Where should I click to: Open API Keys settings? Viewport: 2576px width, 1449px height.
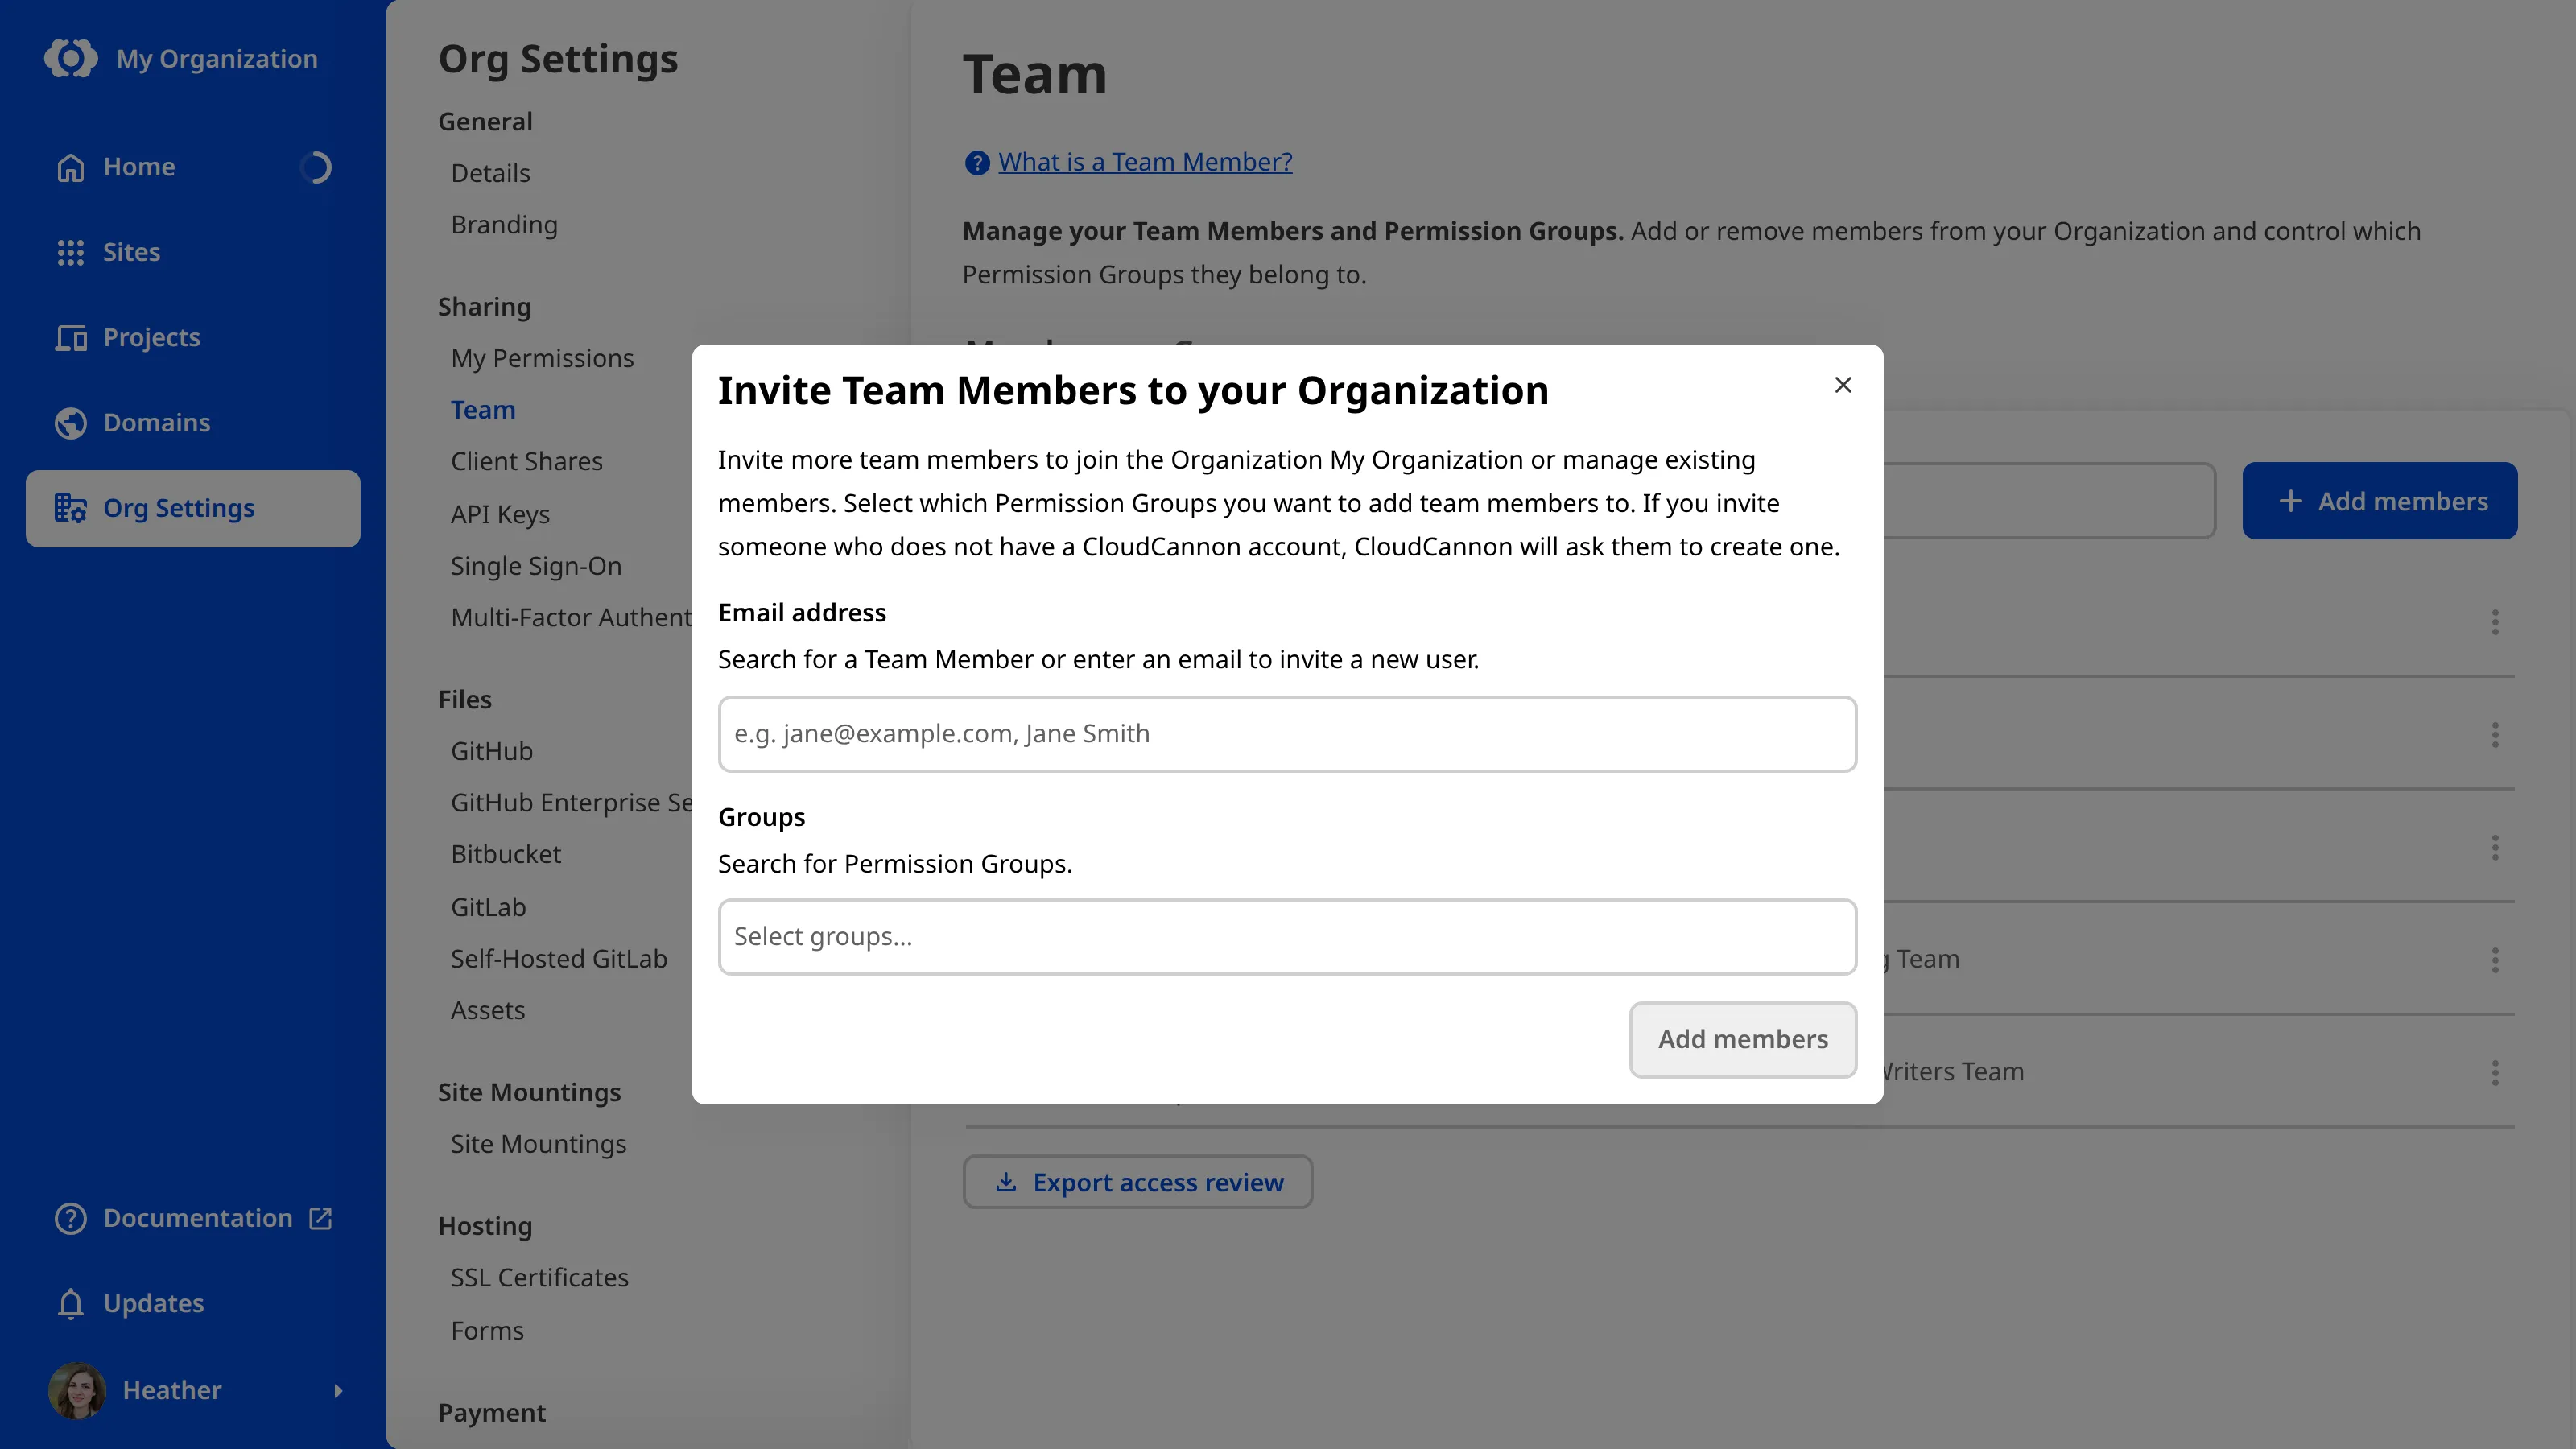pyautogui.click(x=500, y=514)
